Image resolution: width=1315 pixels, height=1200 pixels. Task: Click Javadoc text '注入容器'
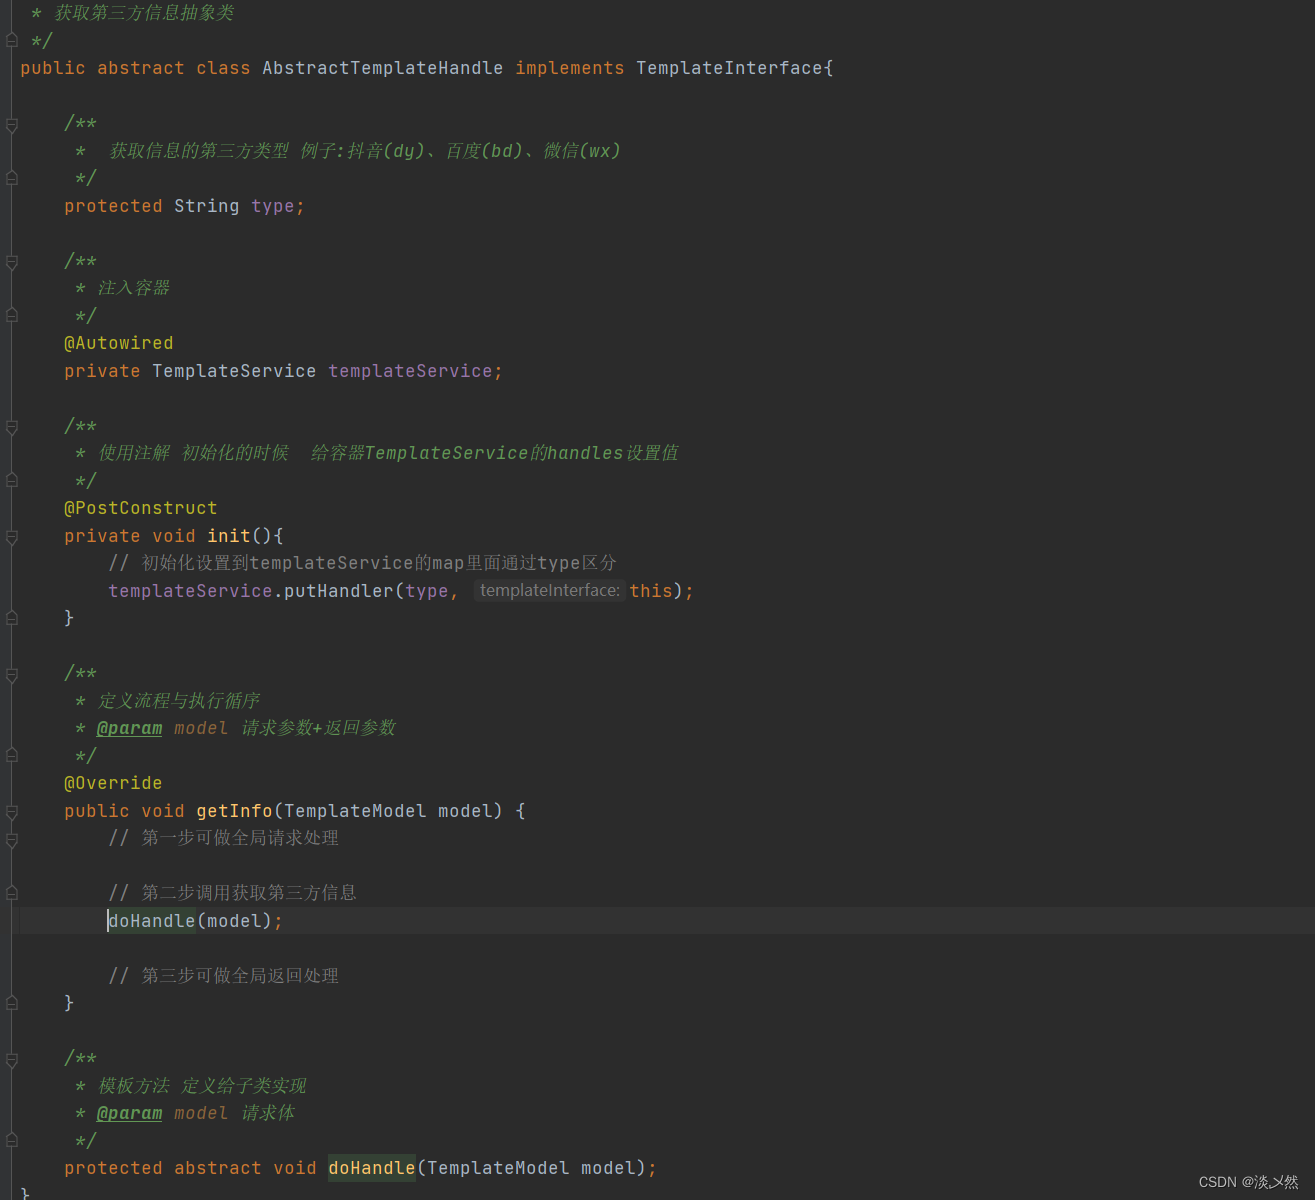pos(134,288)
